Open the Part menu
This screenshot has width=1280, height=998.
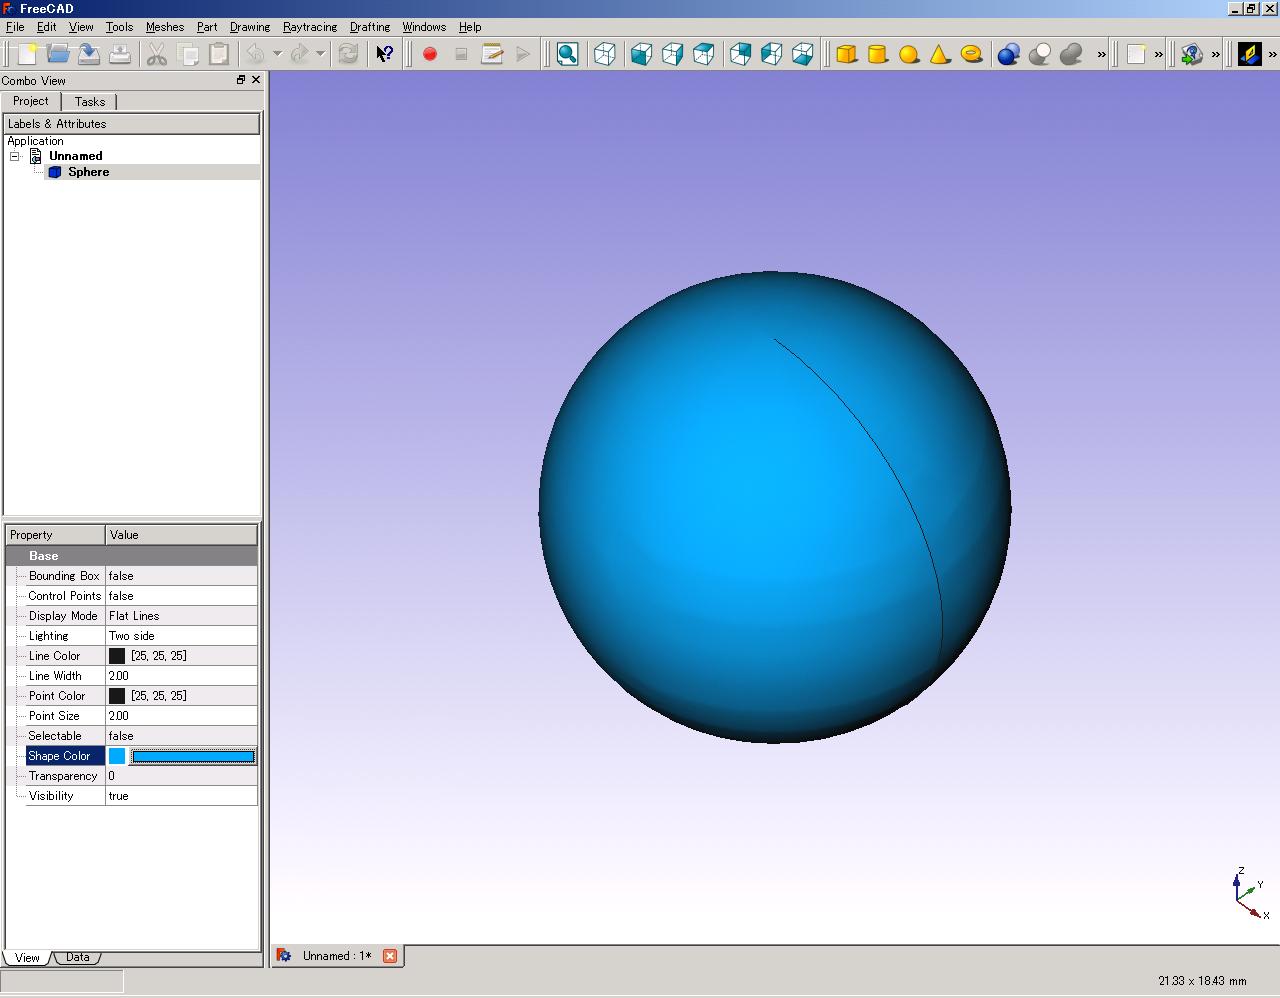pyautogui.click(x=207, y=27)
